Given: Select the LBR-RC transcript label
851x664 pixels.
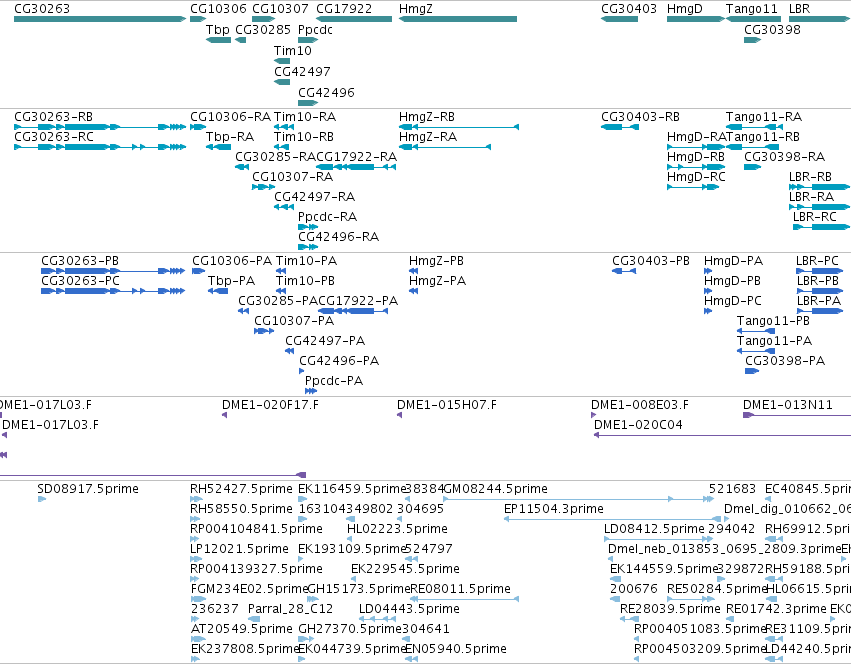Looking at the screenshot, I should pos(815,217).
